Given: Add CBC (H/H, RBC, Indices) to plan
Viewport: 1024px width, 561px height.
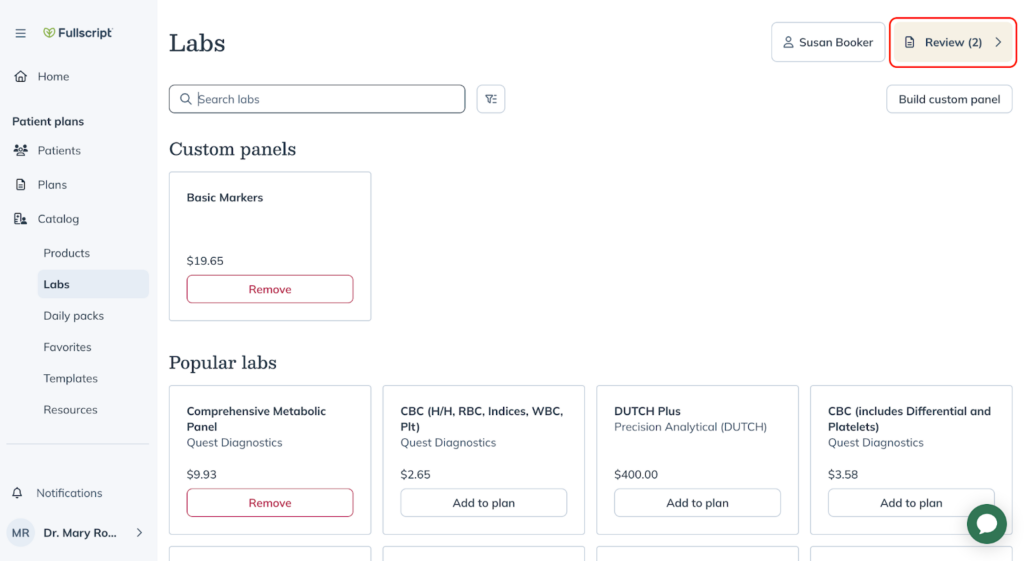Looking at the screenshot, I should point(483,503).
